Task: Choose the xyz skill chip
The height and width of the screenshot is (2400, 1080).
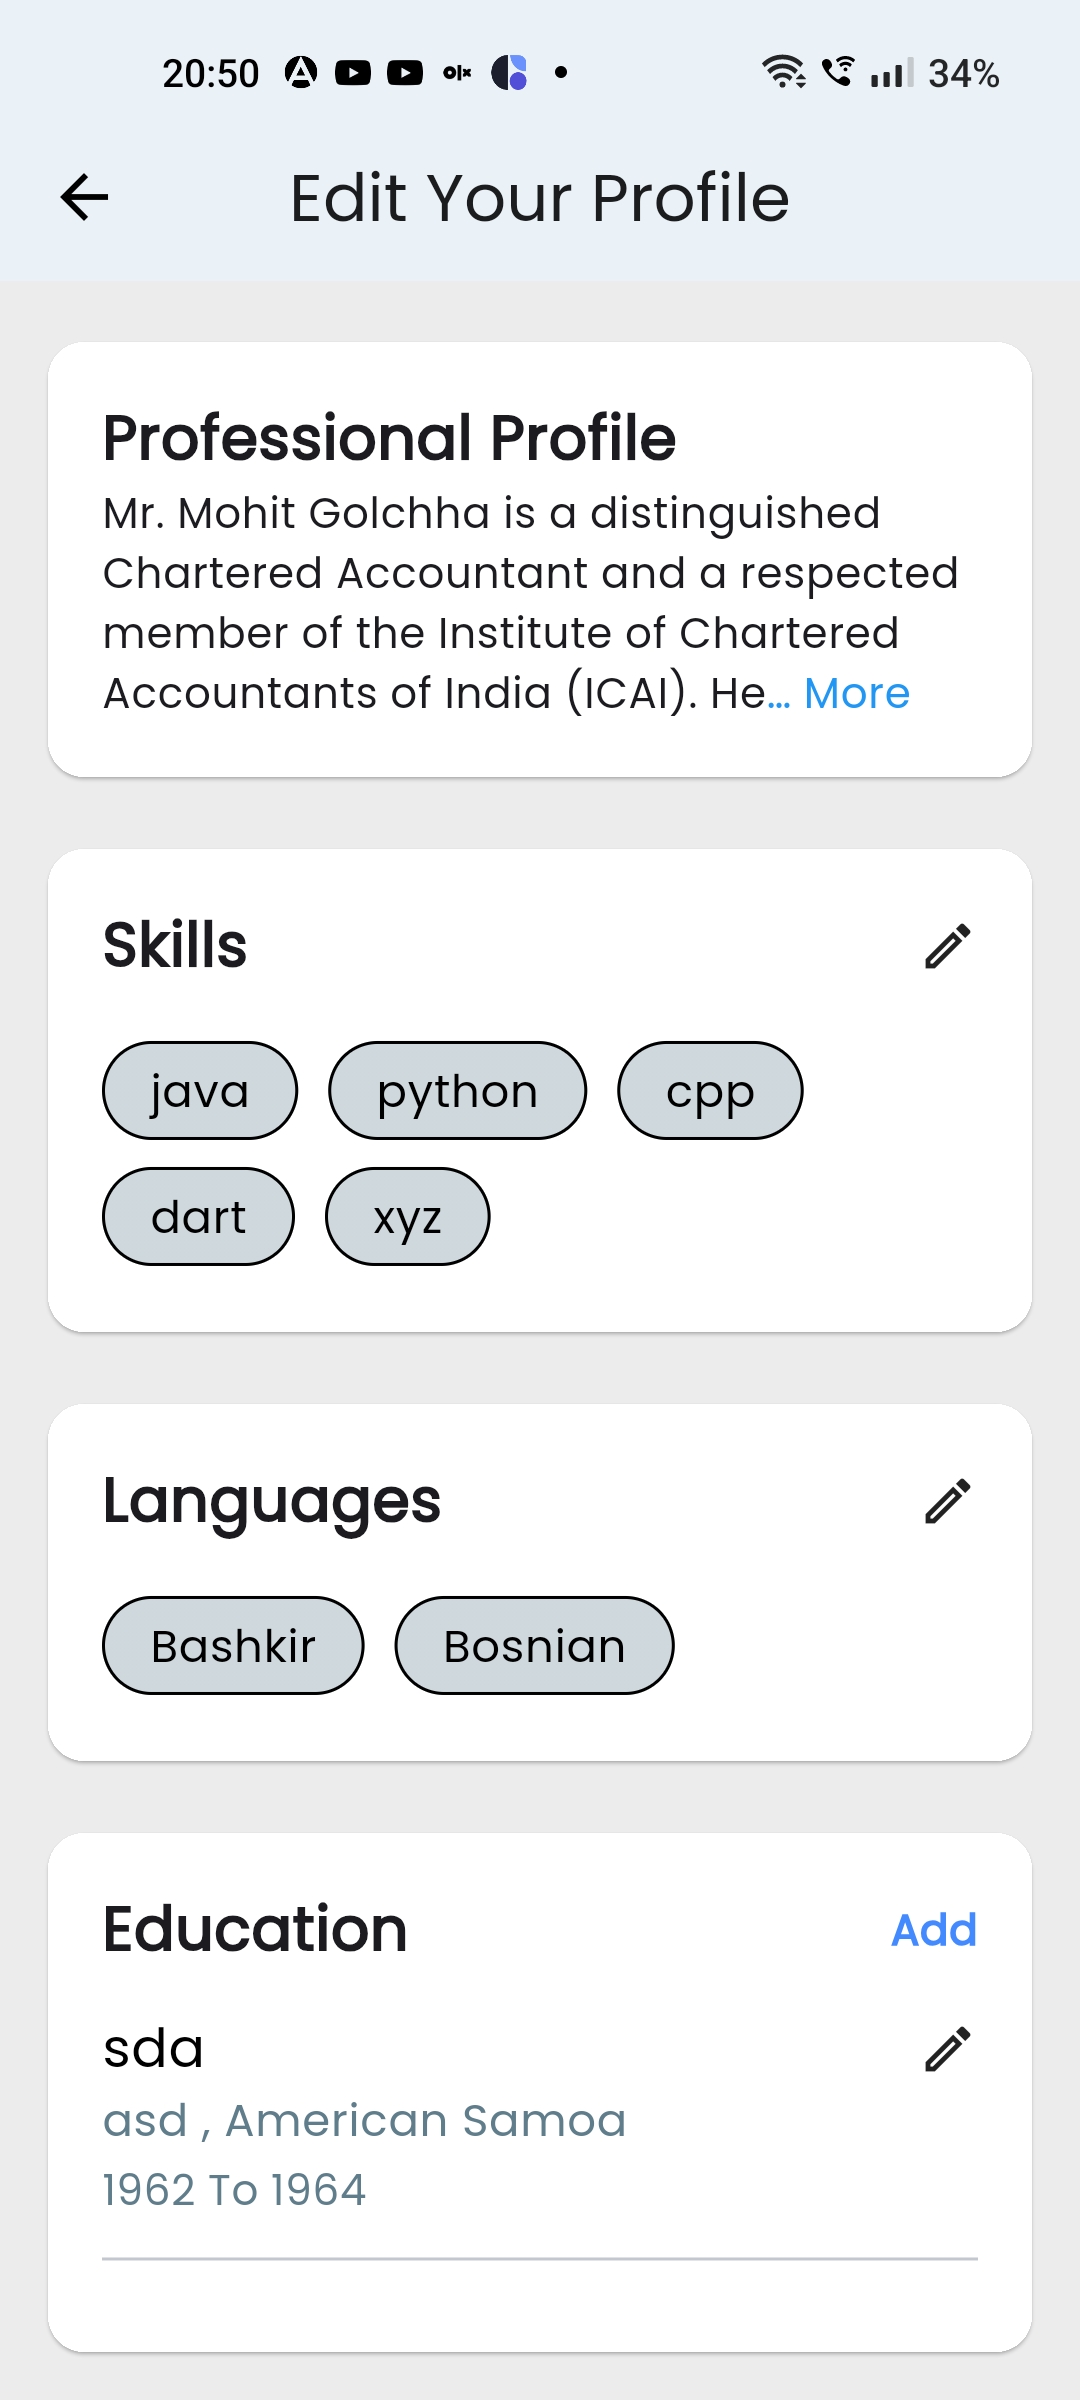Action: coord(407,1216)
